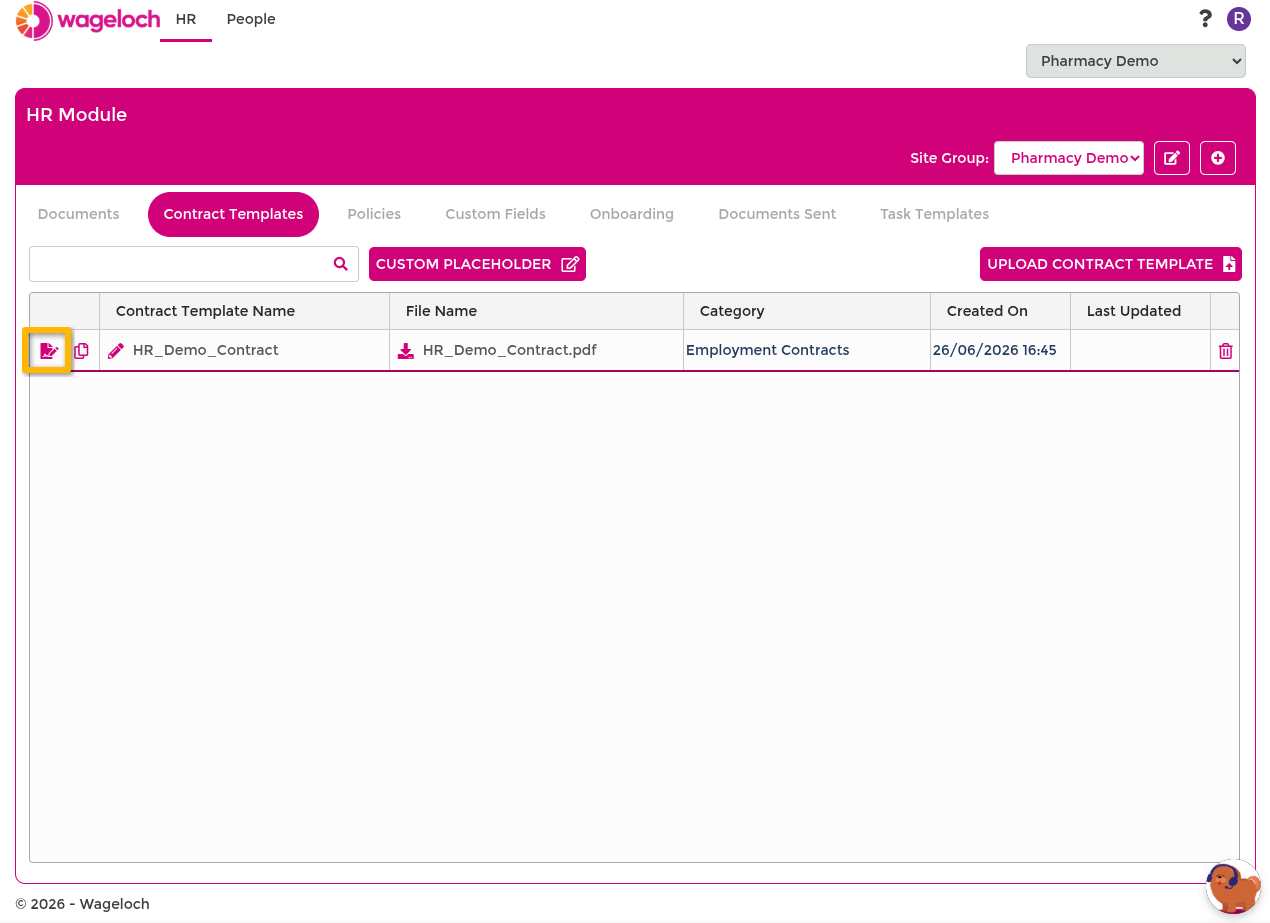Sort by the Created On column header
This screenshot has height=923, width=1270.
click(987, 311)
